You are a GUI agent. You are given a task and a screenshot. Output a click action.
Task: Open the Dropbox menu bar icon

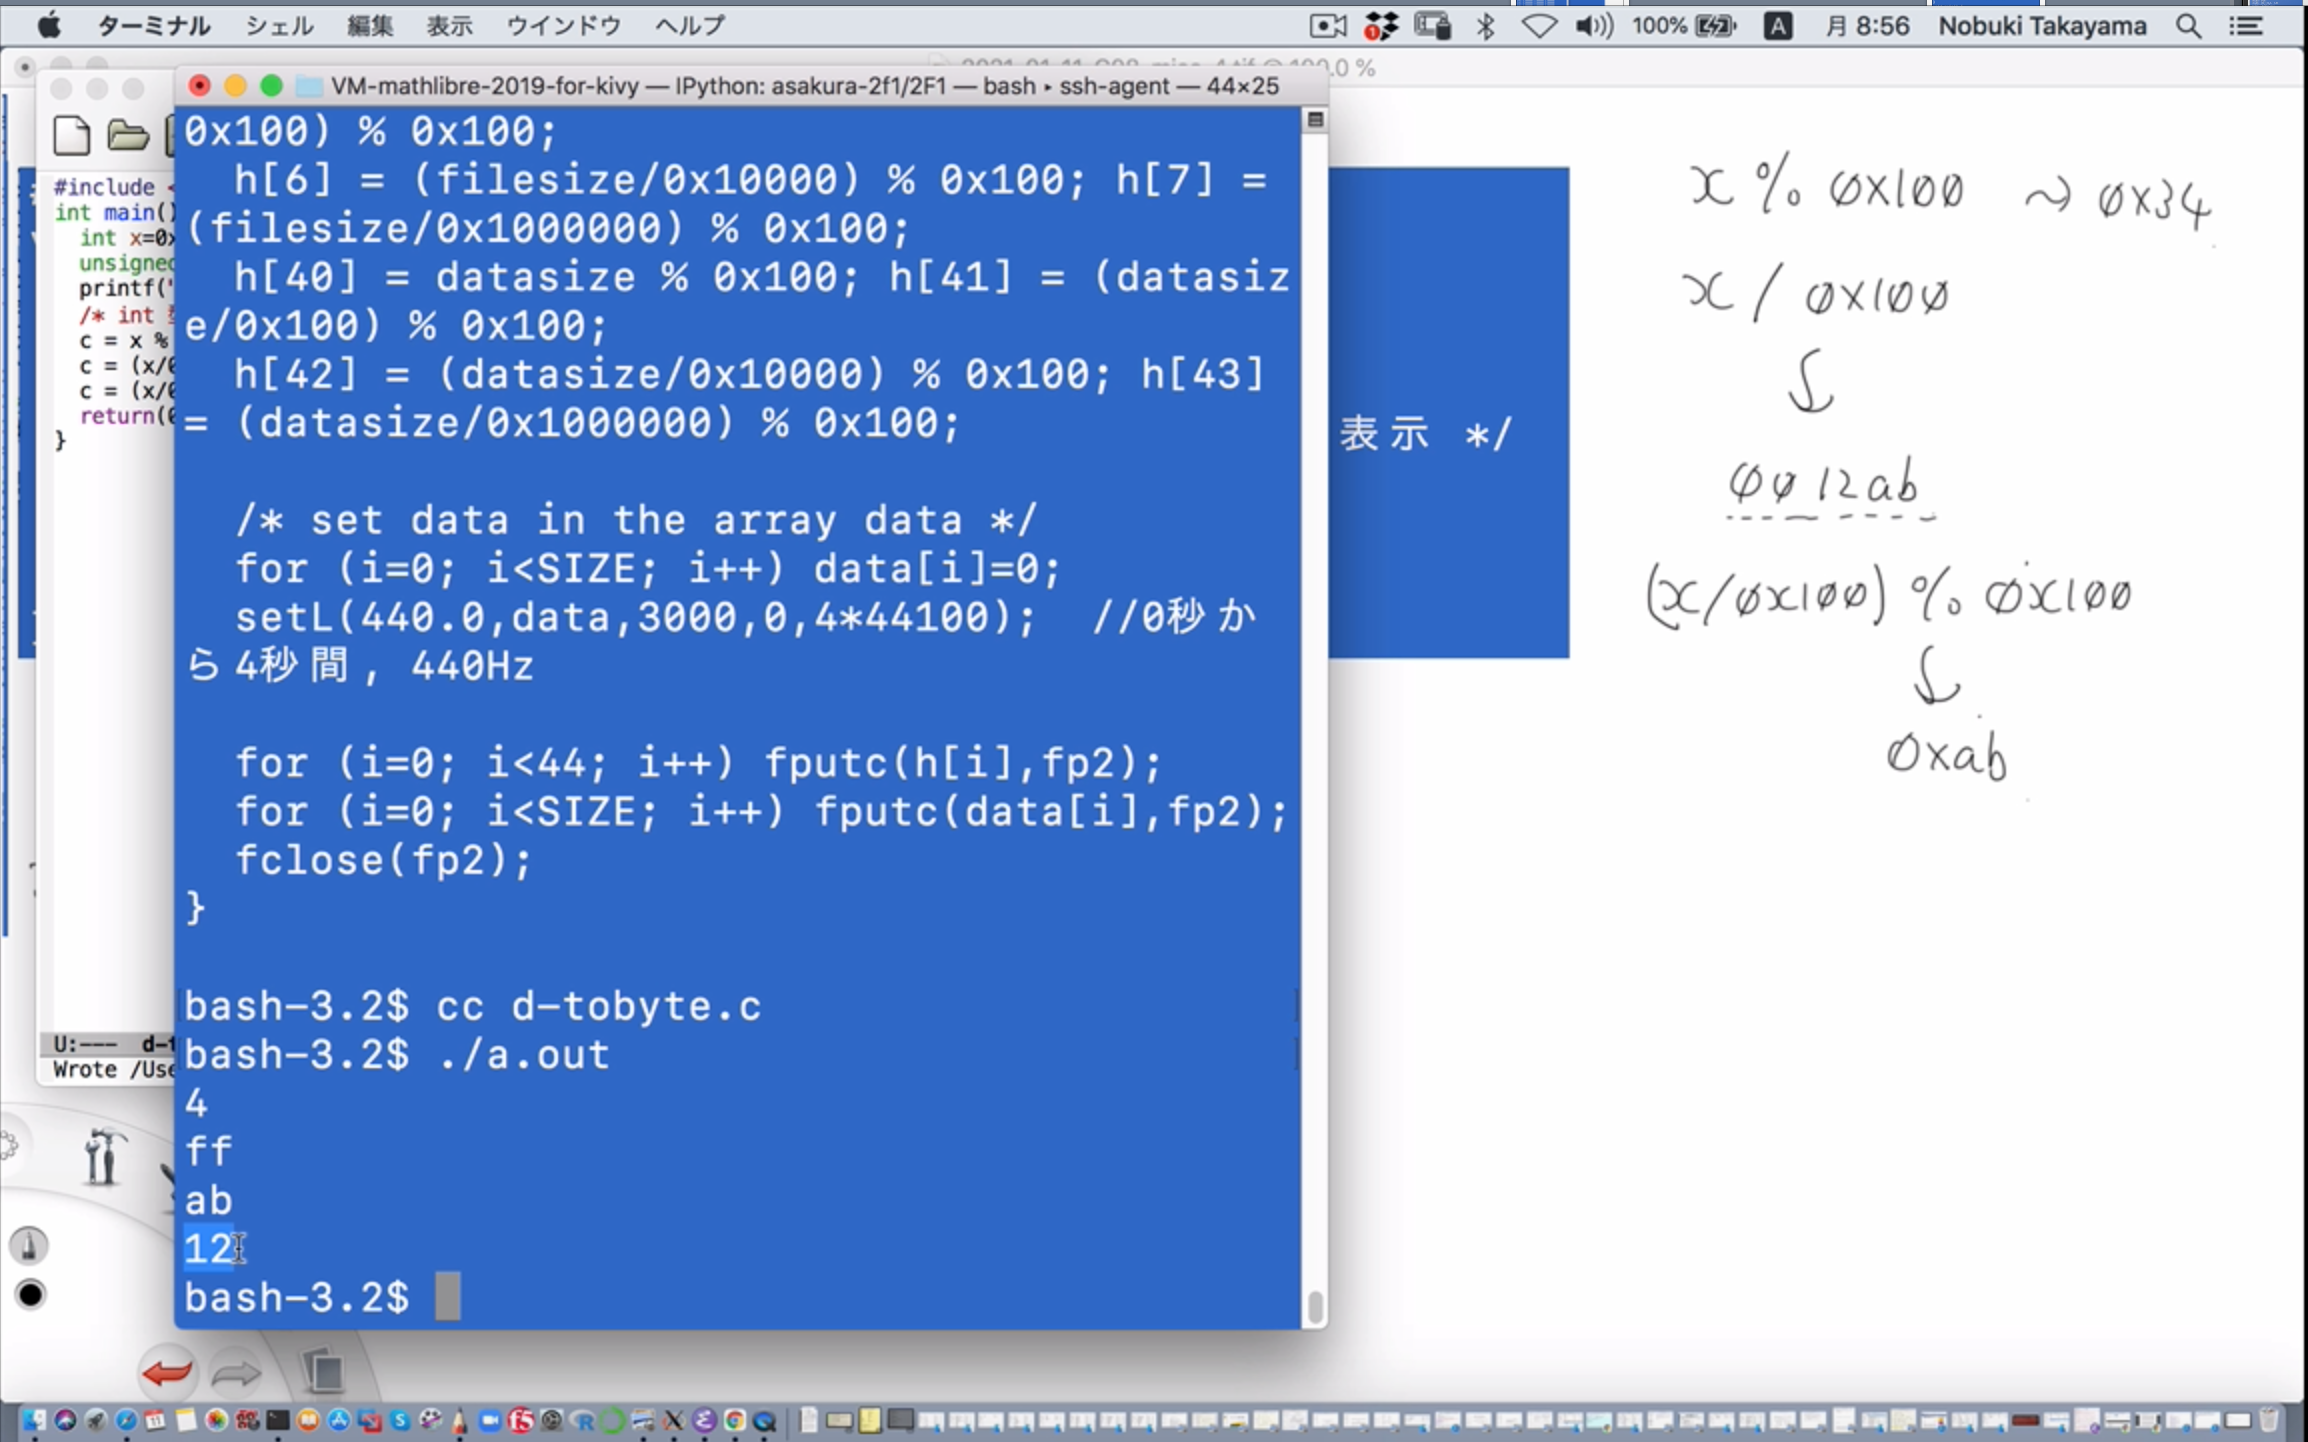pos(1380,26)
